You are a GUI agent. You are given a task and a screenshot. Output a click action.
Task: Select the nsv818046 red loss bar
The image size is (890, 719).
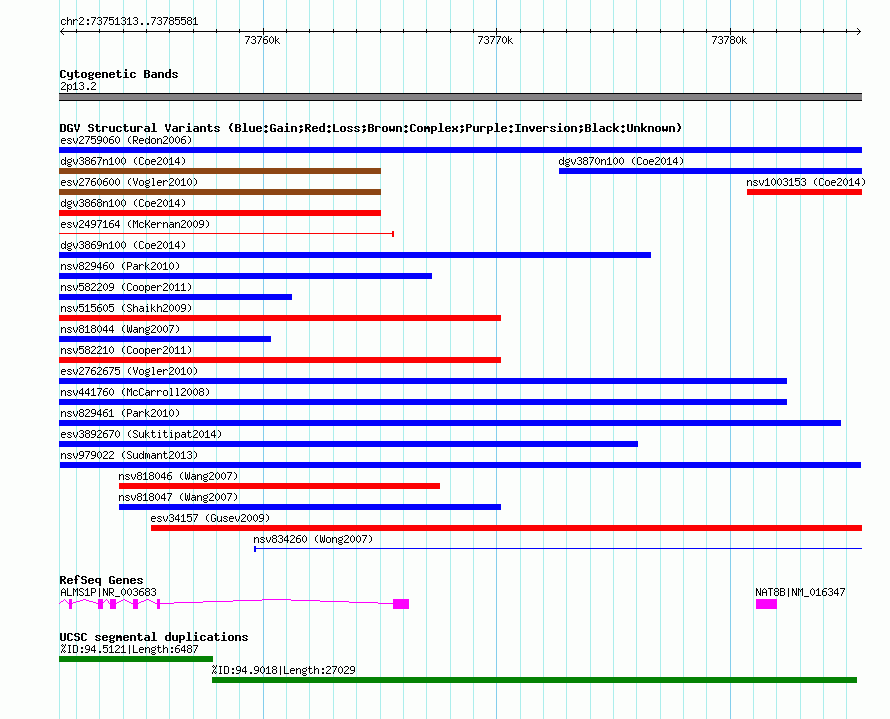pyautogui.click(x=279, y=486)
